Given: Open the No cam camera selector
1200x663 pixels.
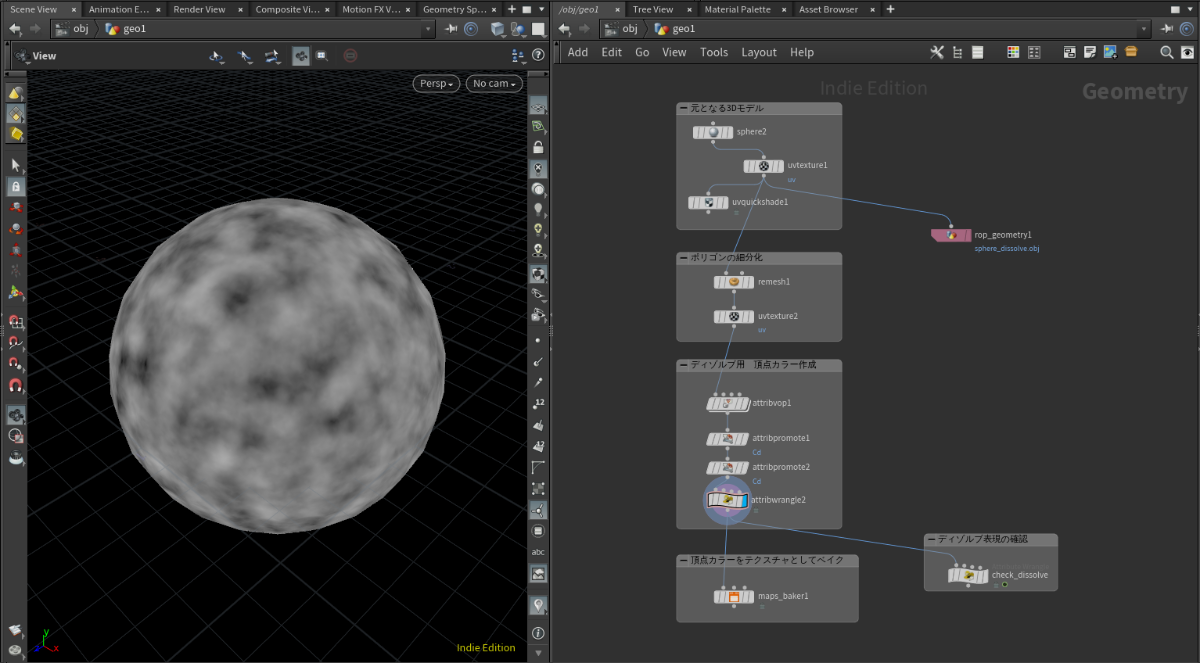Looking at the screenshot, I should tap(493, 84).
